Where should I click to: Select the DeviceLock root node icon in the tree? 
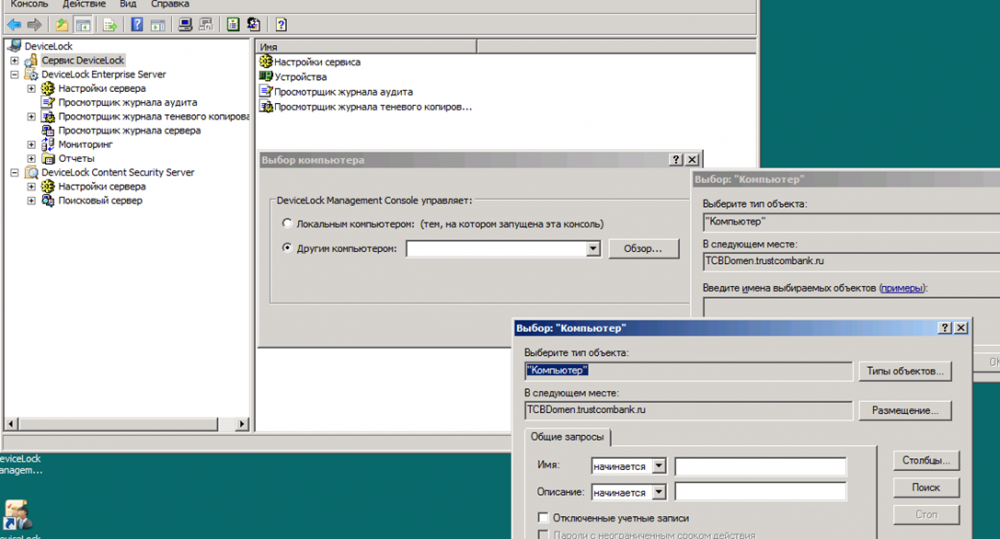[x=15, y=46]
